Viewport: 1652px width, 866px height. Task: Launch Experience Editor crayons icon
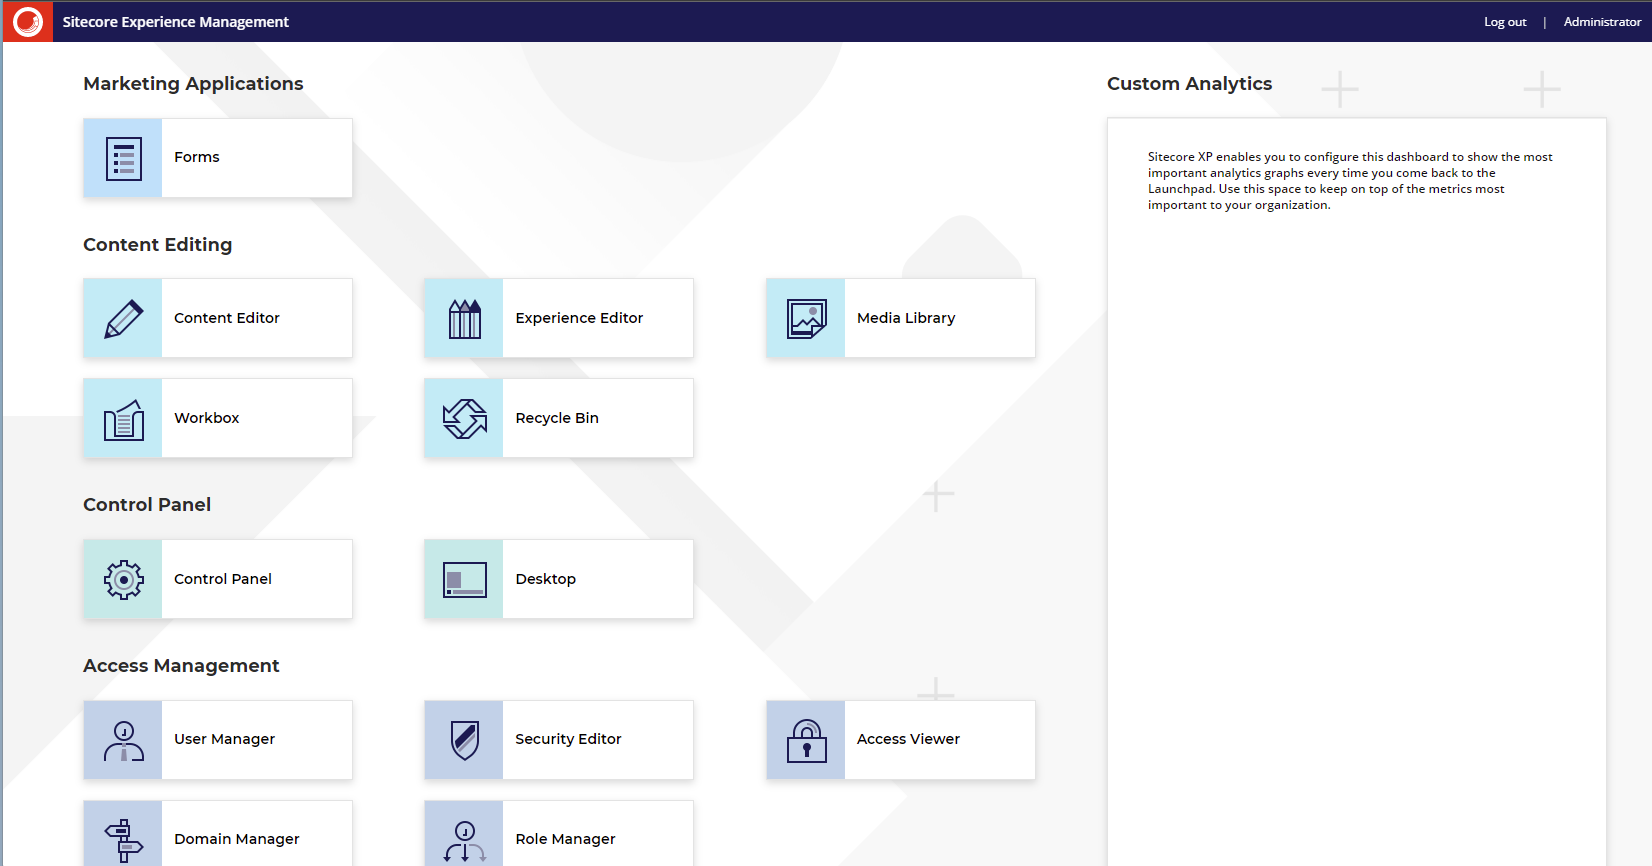pyautogui.click(x=464, y=318)
